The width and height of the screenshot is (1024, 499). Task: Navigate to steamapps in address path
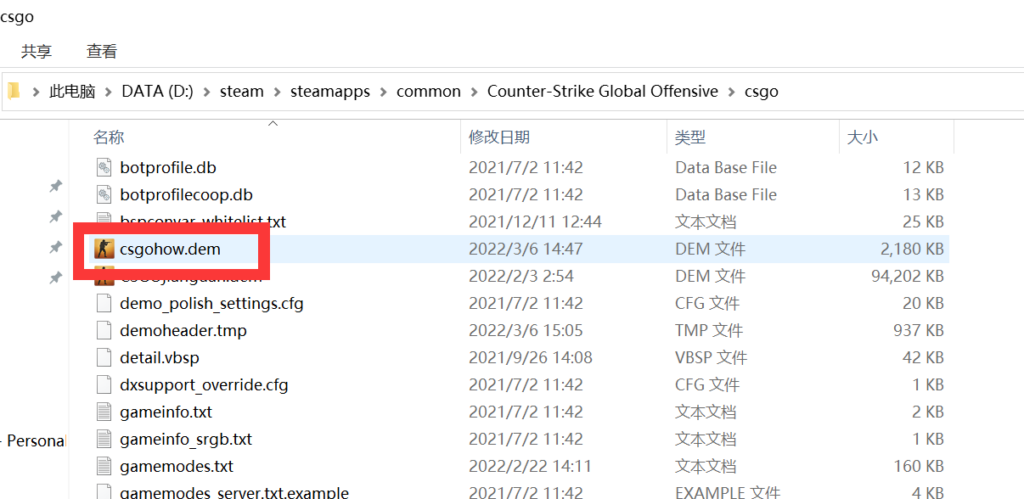330,91
